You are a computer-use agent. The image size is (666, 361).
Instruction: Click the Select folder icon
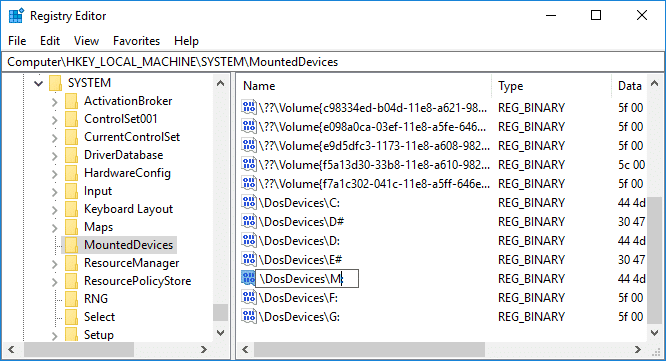(x=71, y=317)
